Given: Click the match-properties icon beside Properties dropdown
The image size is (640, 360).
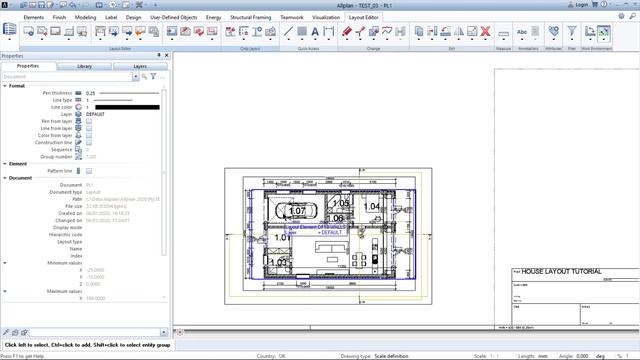Looking at the screenshot, I should click(x=144, y=76).
